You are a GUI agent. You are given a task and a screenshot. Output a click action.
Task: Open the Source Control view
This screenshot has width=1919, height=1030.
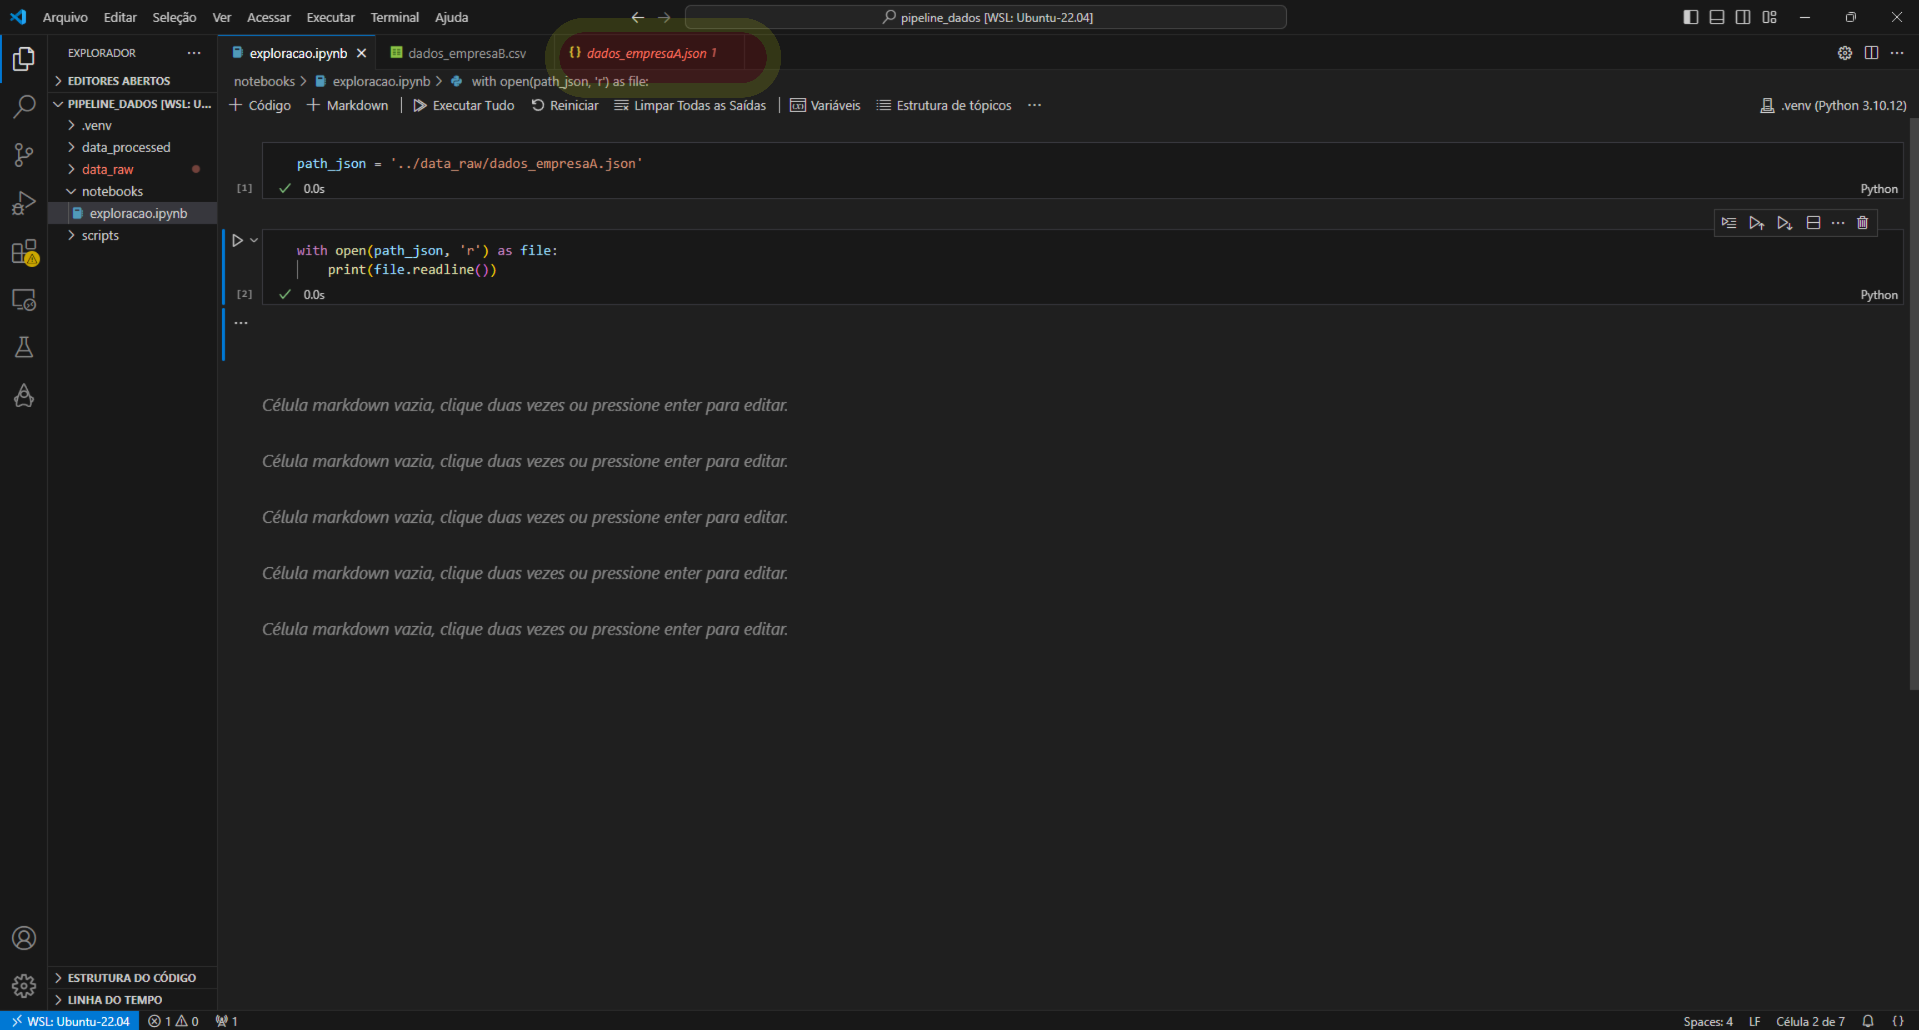pos(24,155)
